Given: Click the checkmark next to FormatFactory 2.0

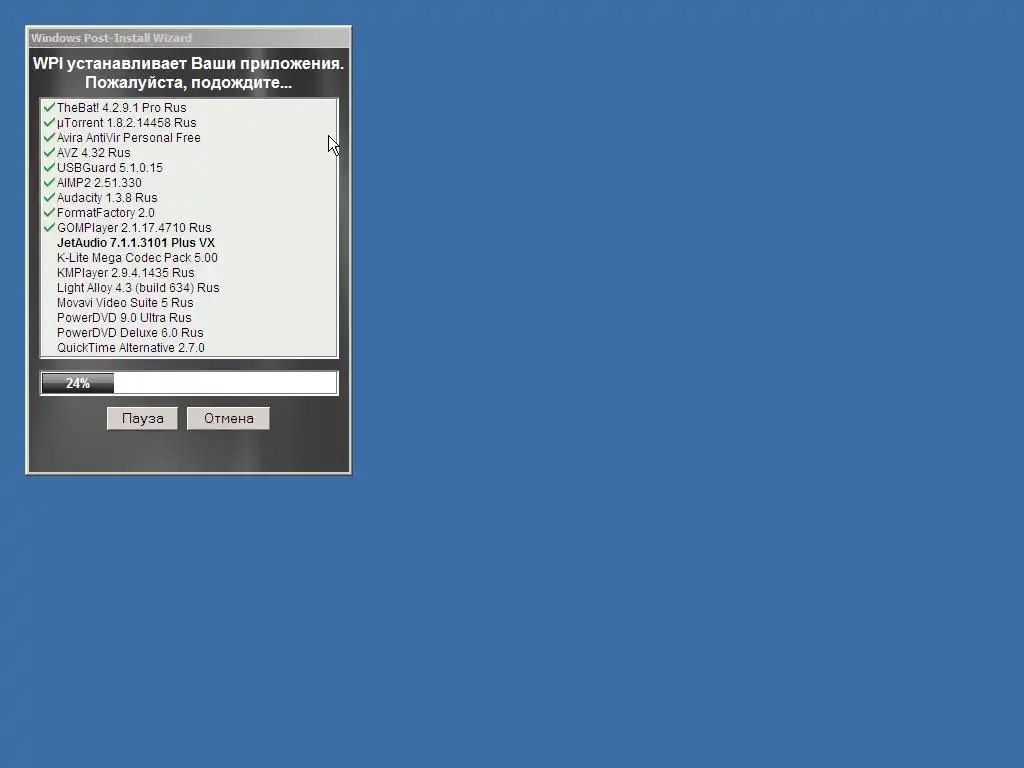Looking at the screenshot, I should (49, 212).
